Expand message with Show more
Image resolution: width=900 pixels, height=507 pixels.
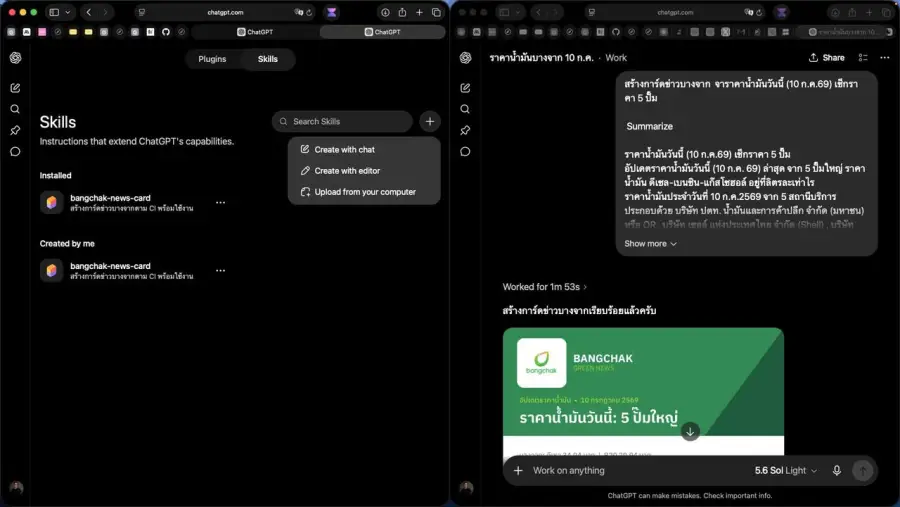pyautogui.click(x=650, y=243)
